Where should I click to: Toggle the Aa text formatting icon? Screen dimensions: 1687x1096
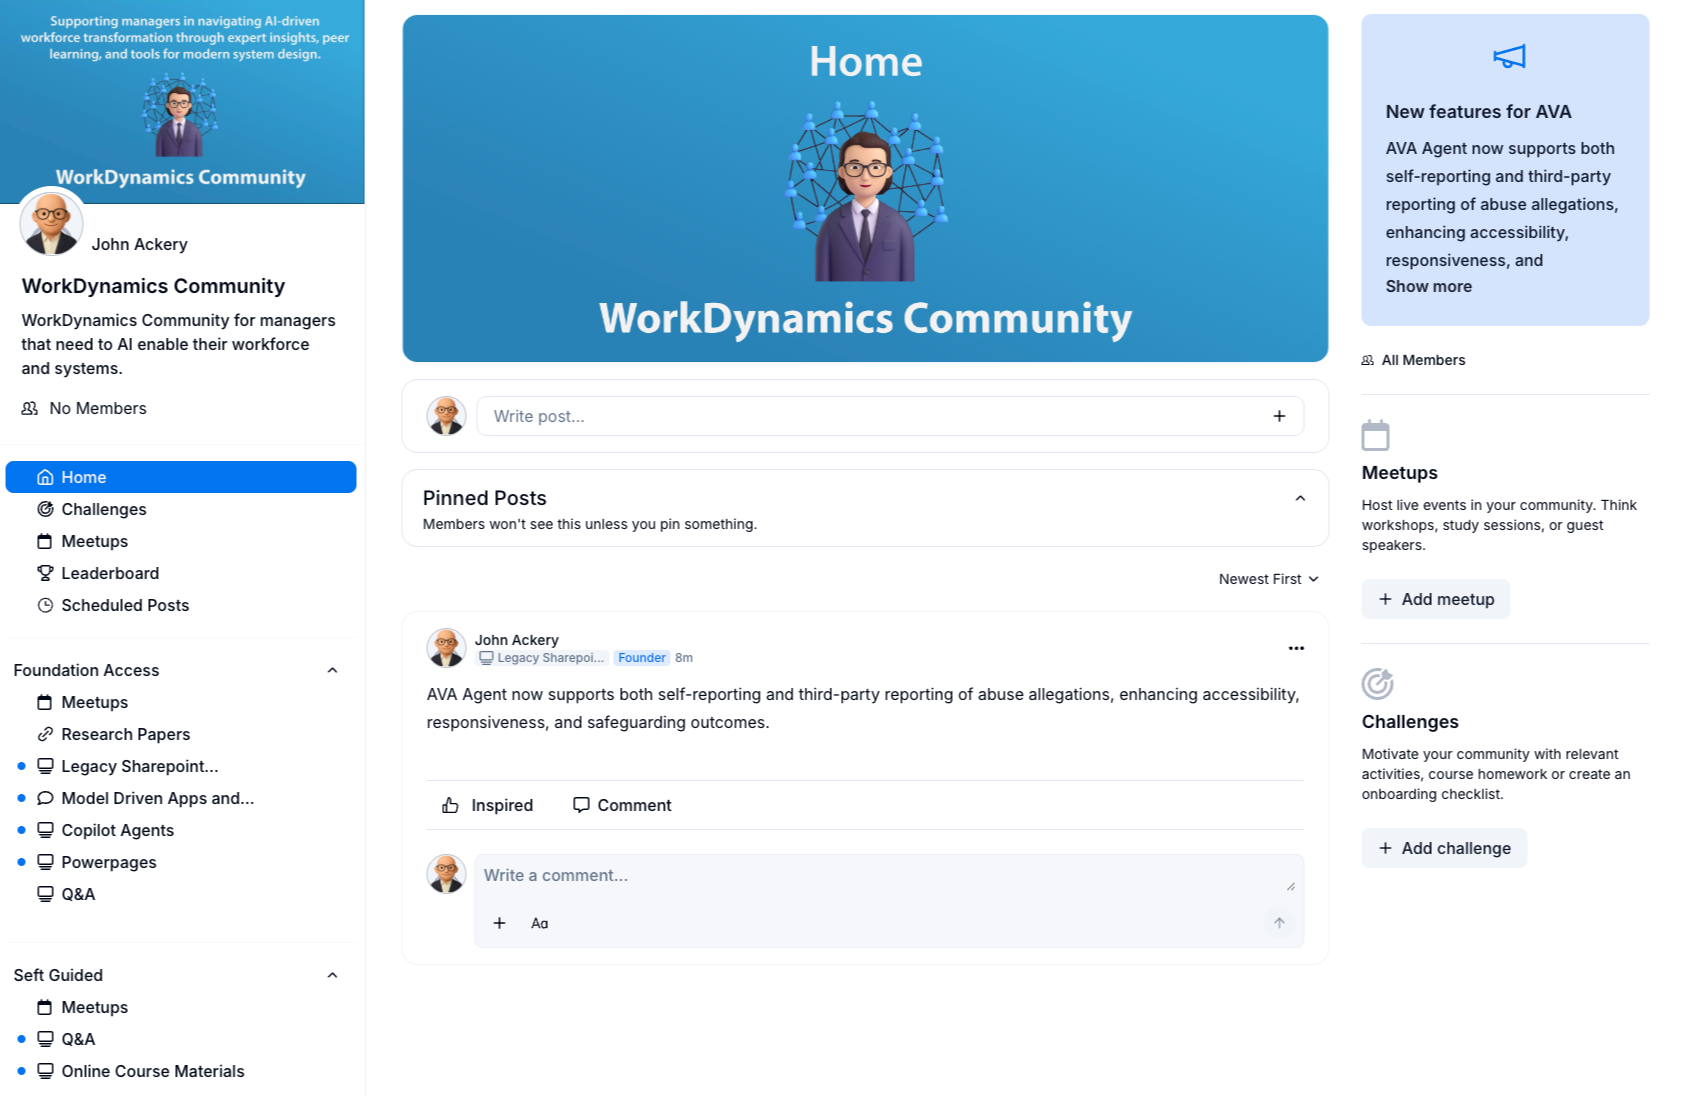(540, 923)
